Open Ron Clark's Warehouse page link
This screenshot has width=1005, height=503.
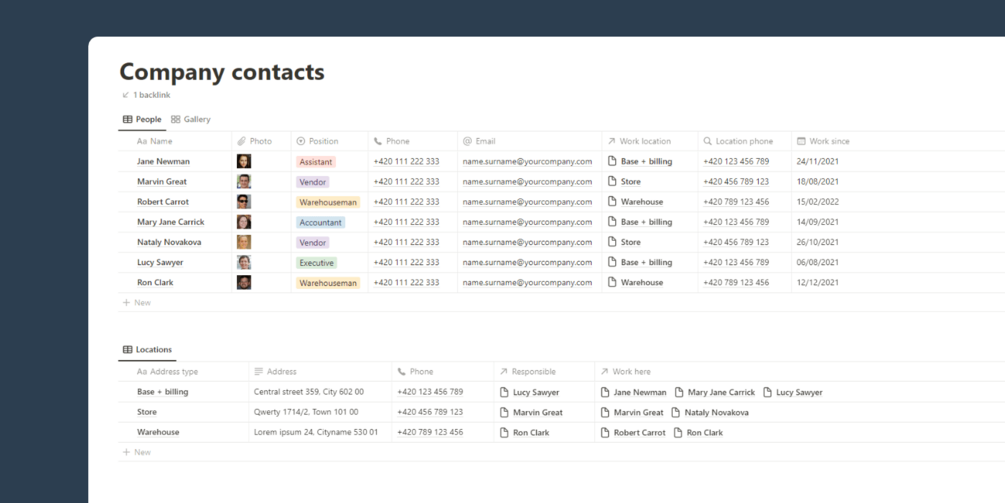point(635,283)
